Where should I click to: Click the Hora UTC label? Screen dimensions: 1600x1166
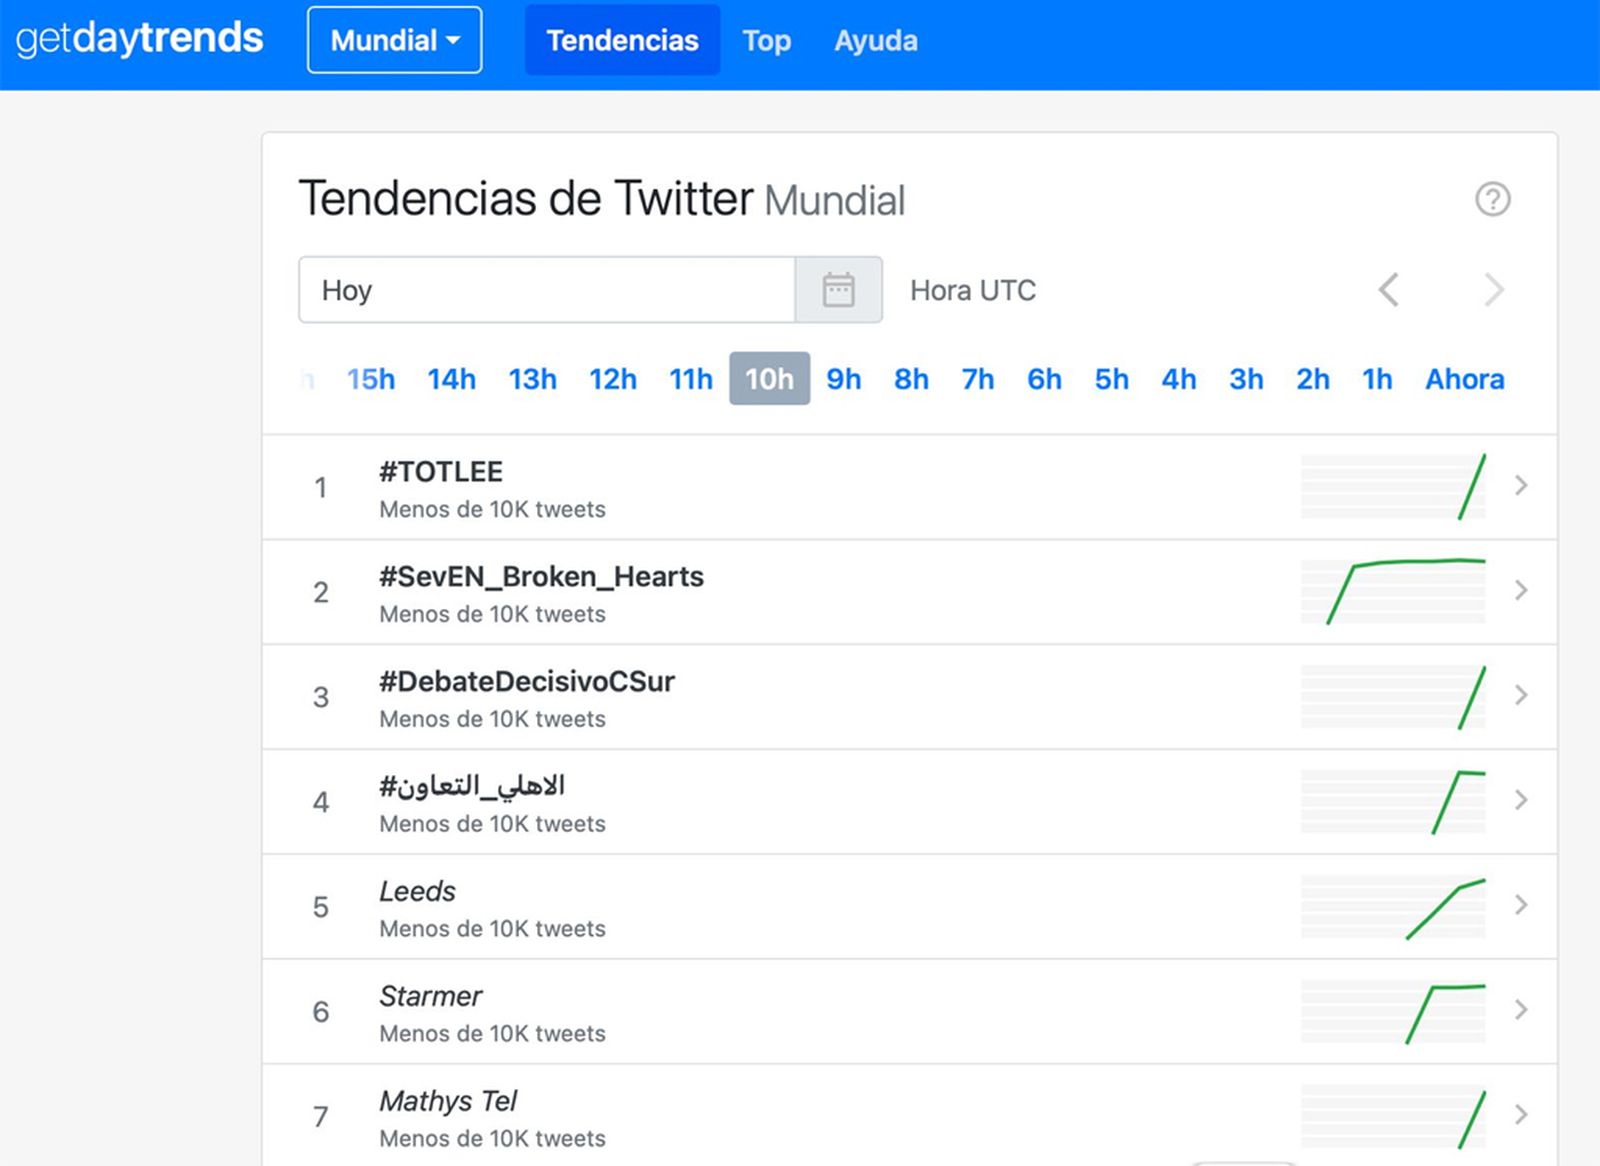973,290
